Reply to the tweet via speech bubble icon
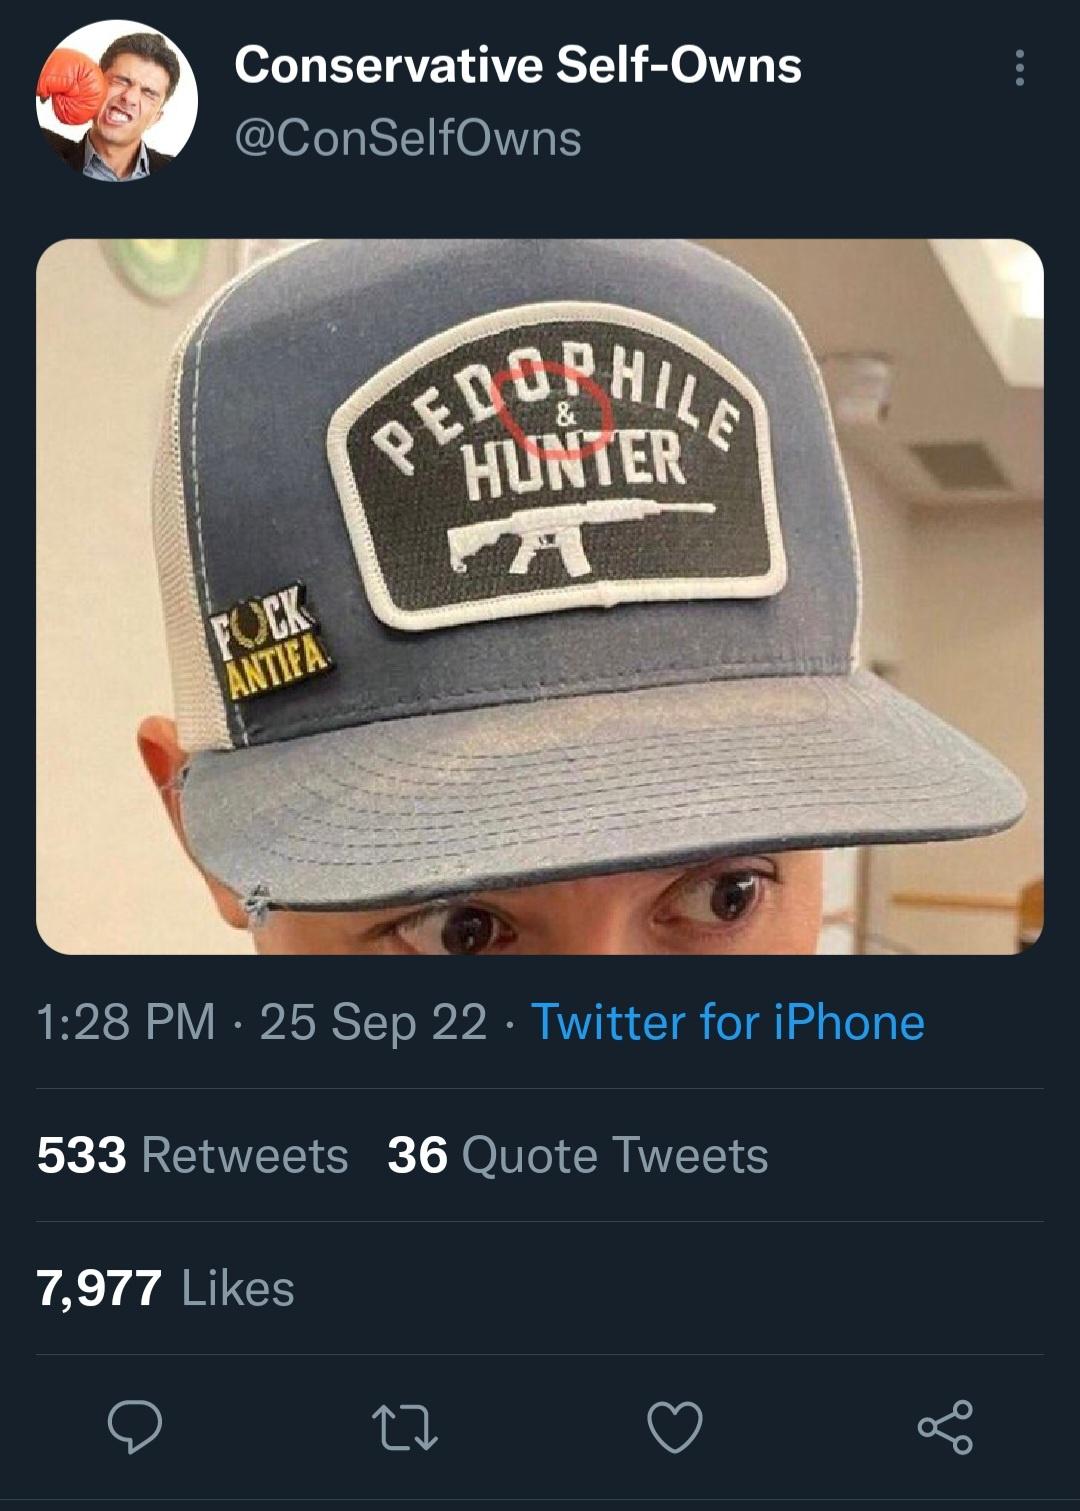The height and width of the screenshot is (1511, 1080). pos(135,1426)
